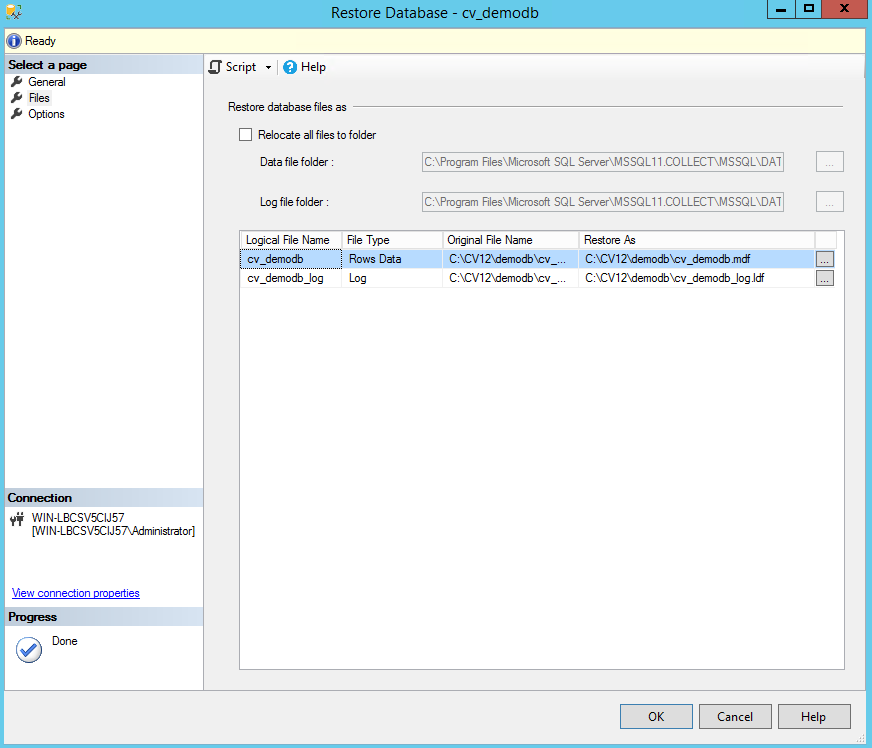Click the Log file type cell
Viewport: 872px width, 748px height.
point(392,278)
